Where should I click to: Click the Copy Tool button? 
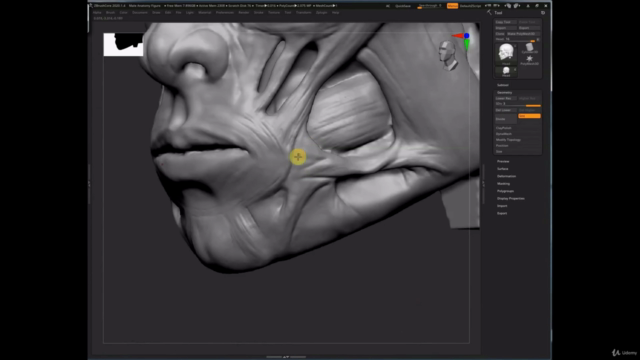506,22
